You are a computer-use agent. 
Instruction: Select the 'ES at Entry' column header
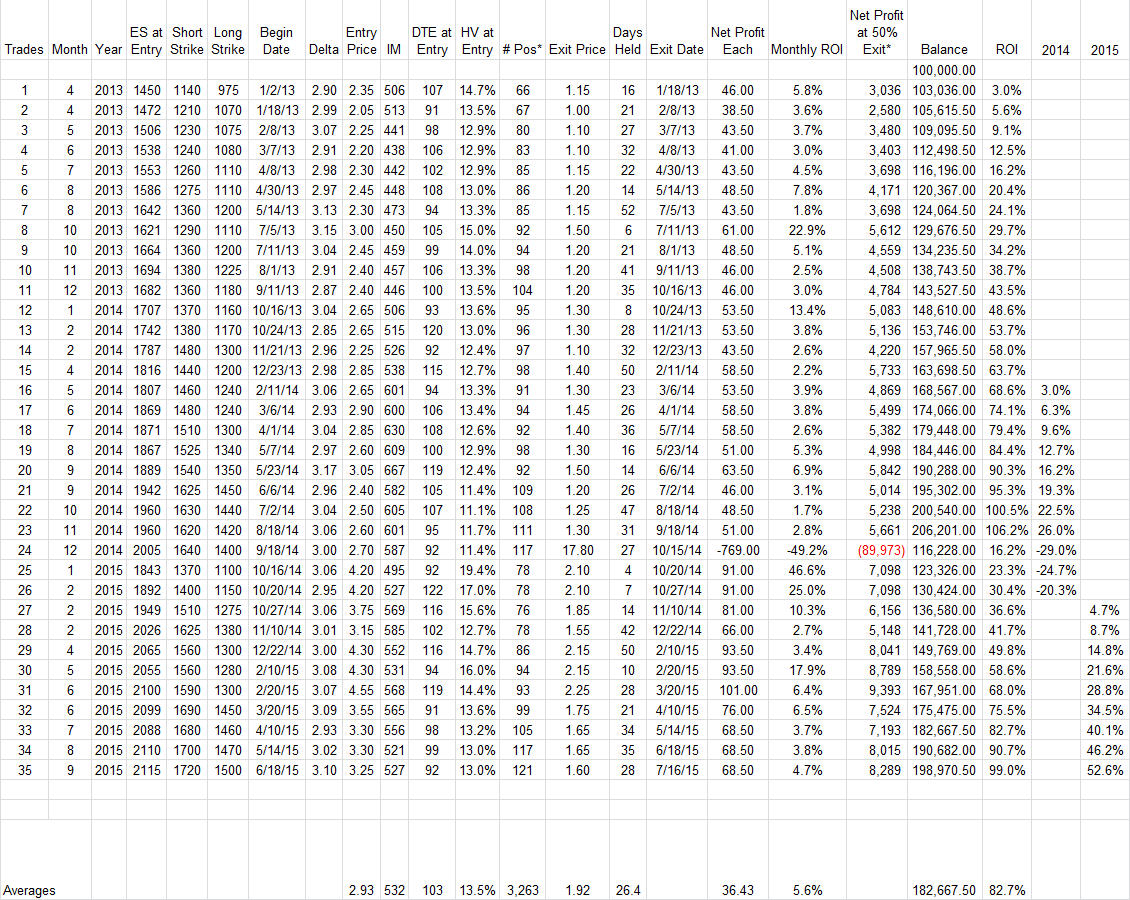(146, 40)
